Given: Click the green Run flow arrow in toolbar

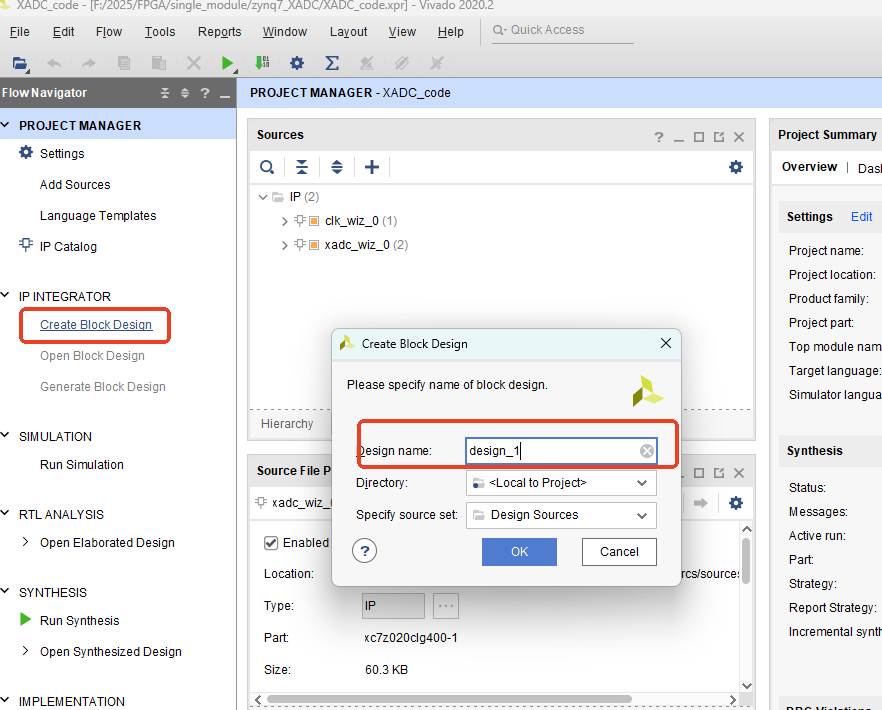Looking at the screenshot, I should 227,63.
